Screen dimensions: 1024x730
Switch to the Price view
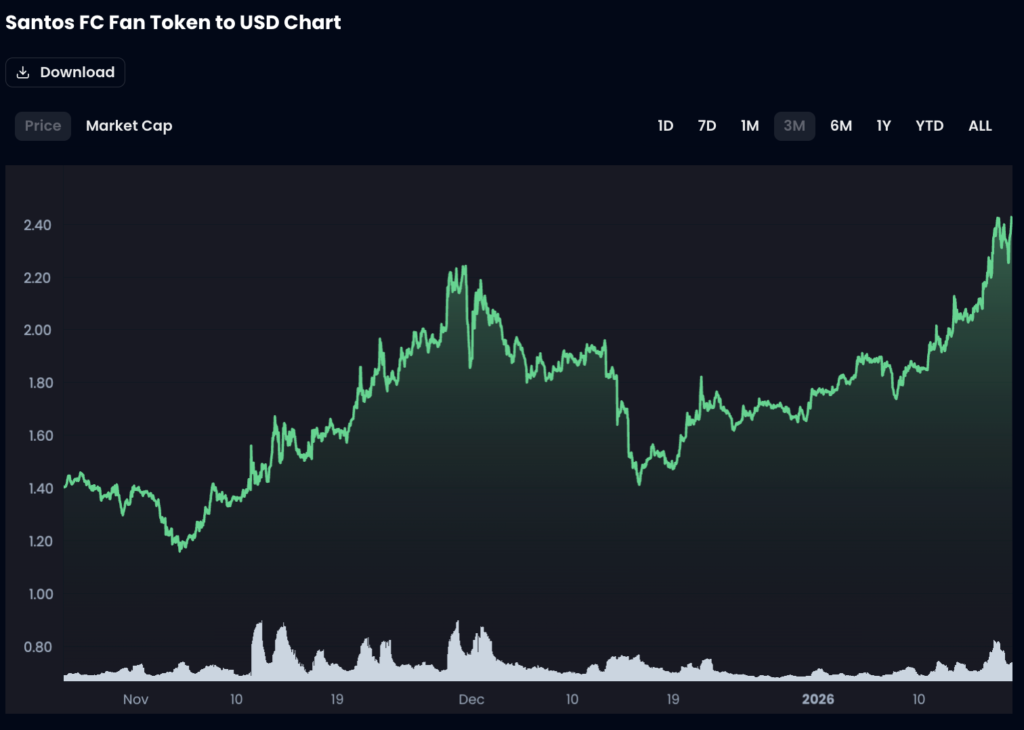click(43, 126)
